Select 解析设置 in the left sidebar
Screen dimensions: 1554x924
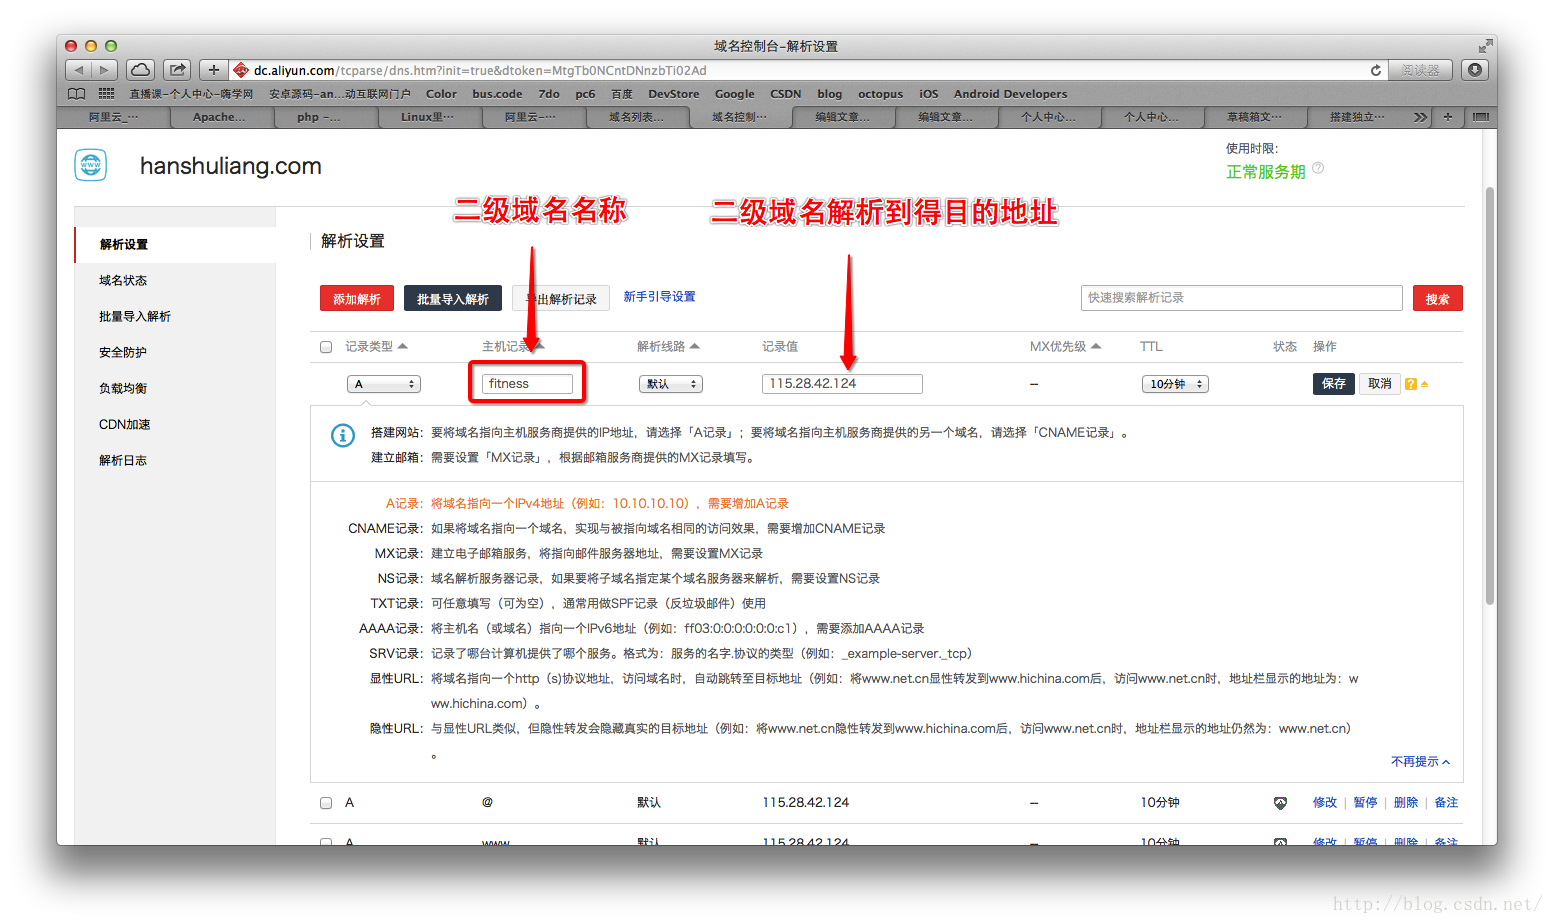(175, 245)
